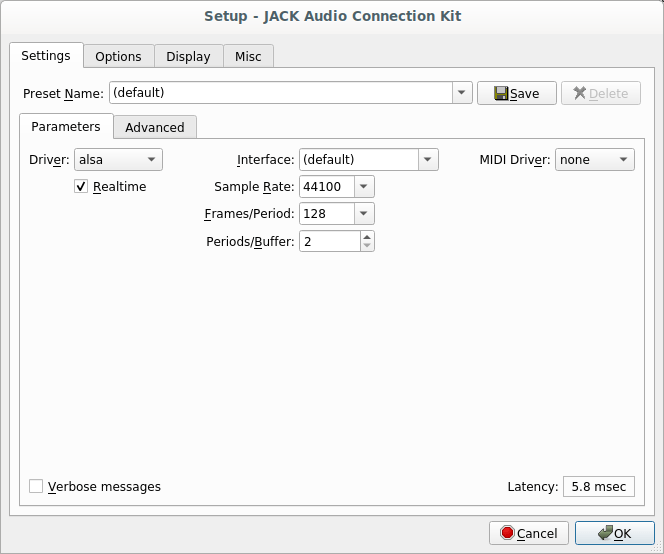664x554 pixels.
Task: Click the Save preset floppy icon
Action: [499, 93]
